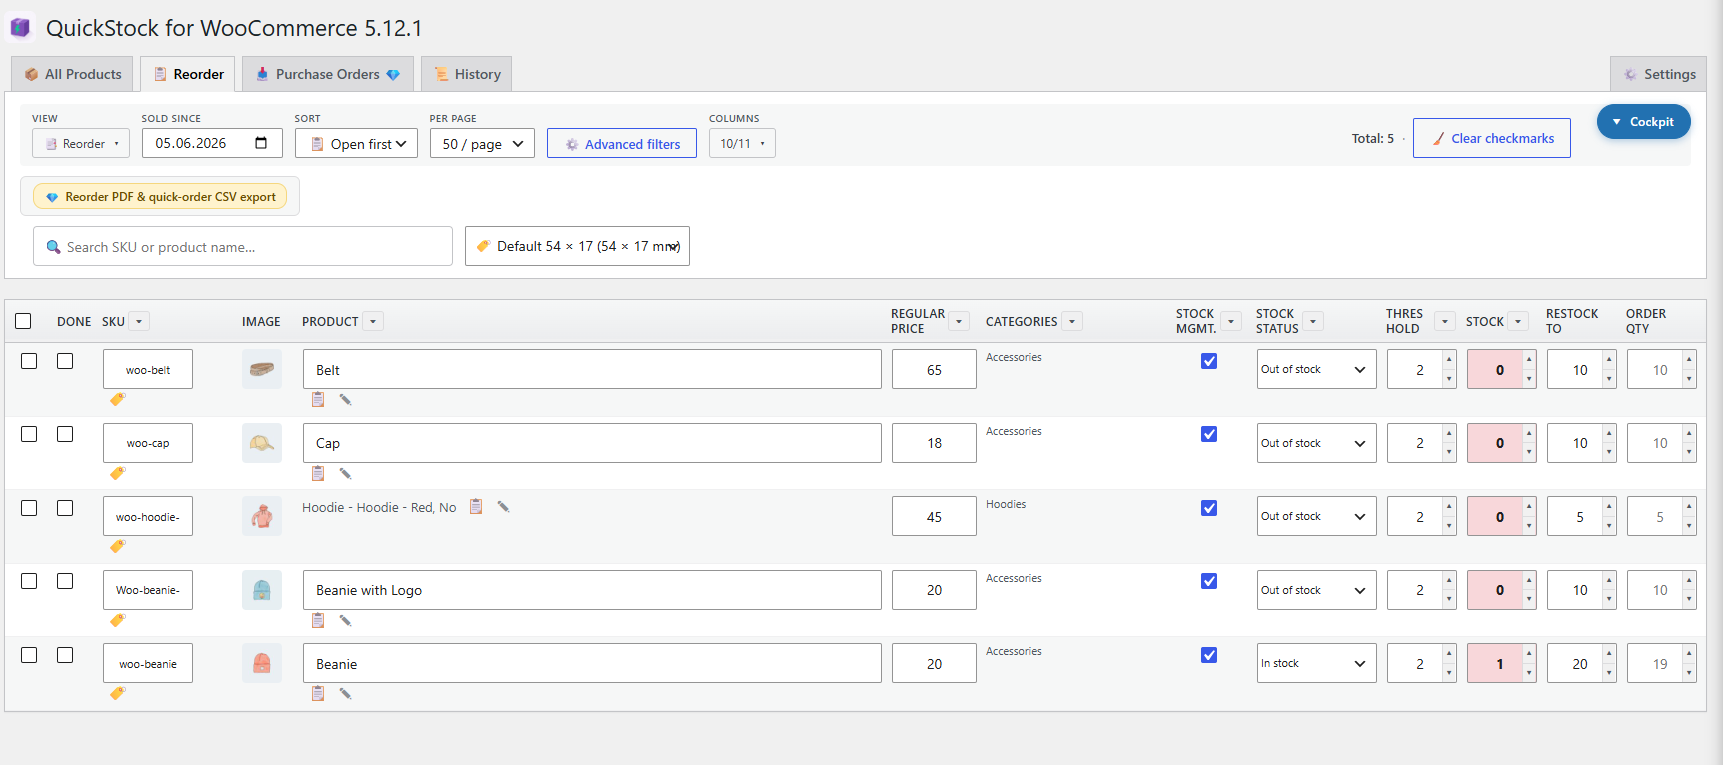Click the Beanie with Logo product name field
The height and width of the screenshot is (765, 1723).
pyautogui.click(x=592, y=590)
